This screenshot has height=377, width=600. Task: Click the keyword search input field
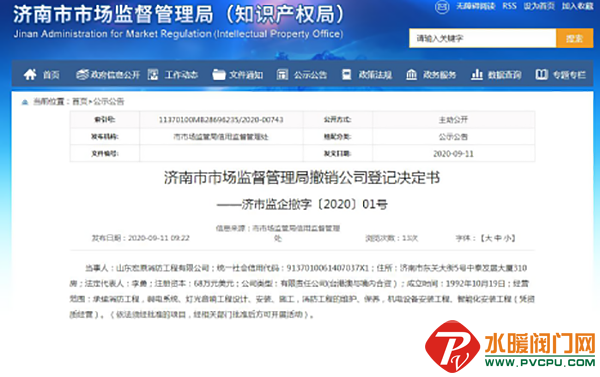coord(483,38)
